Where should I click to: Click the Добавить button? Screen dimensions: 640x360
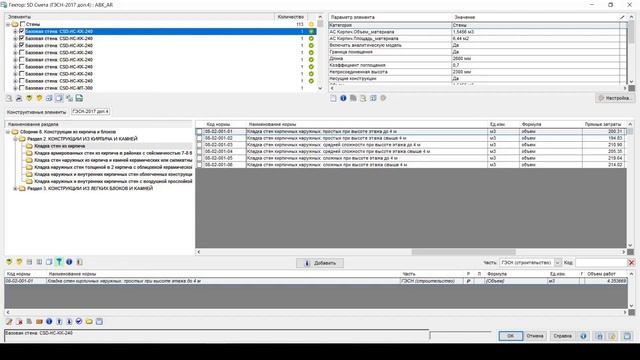(x=320, y=263)
